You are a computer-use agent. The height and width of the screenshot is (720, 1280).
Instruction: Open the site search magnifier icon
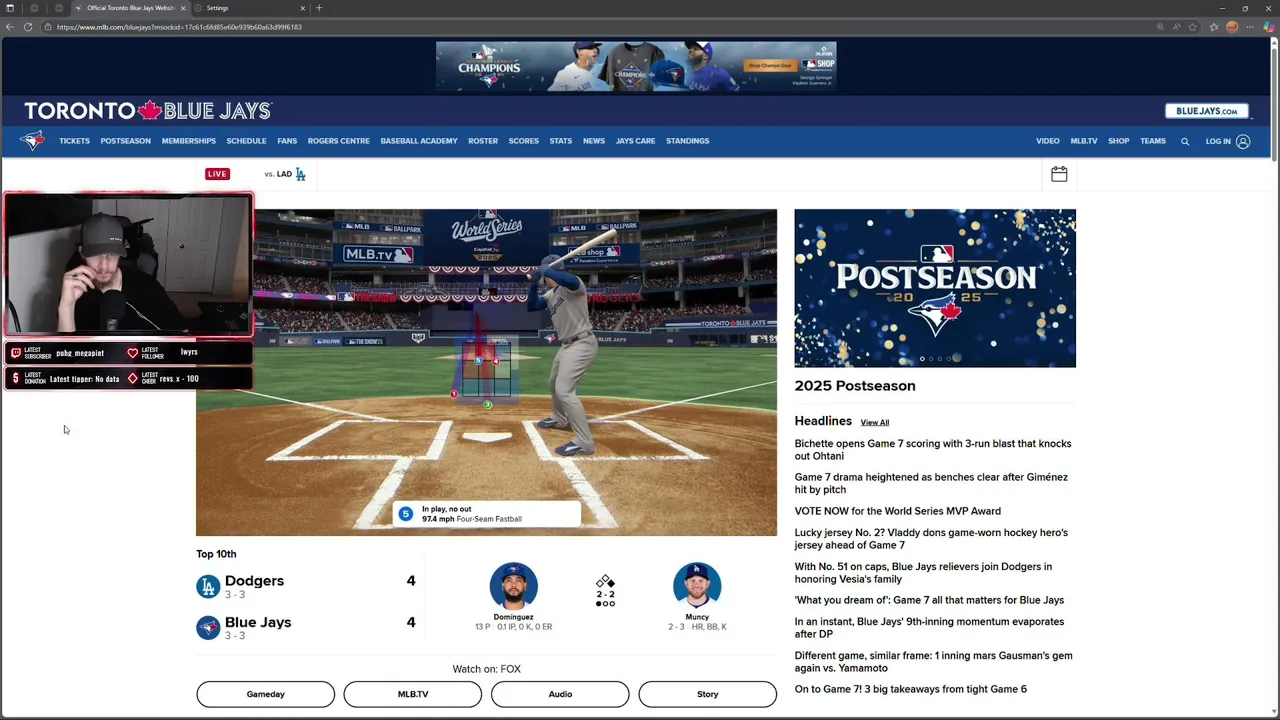click(1185, 142)
